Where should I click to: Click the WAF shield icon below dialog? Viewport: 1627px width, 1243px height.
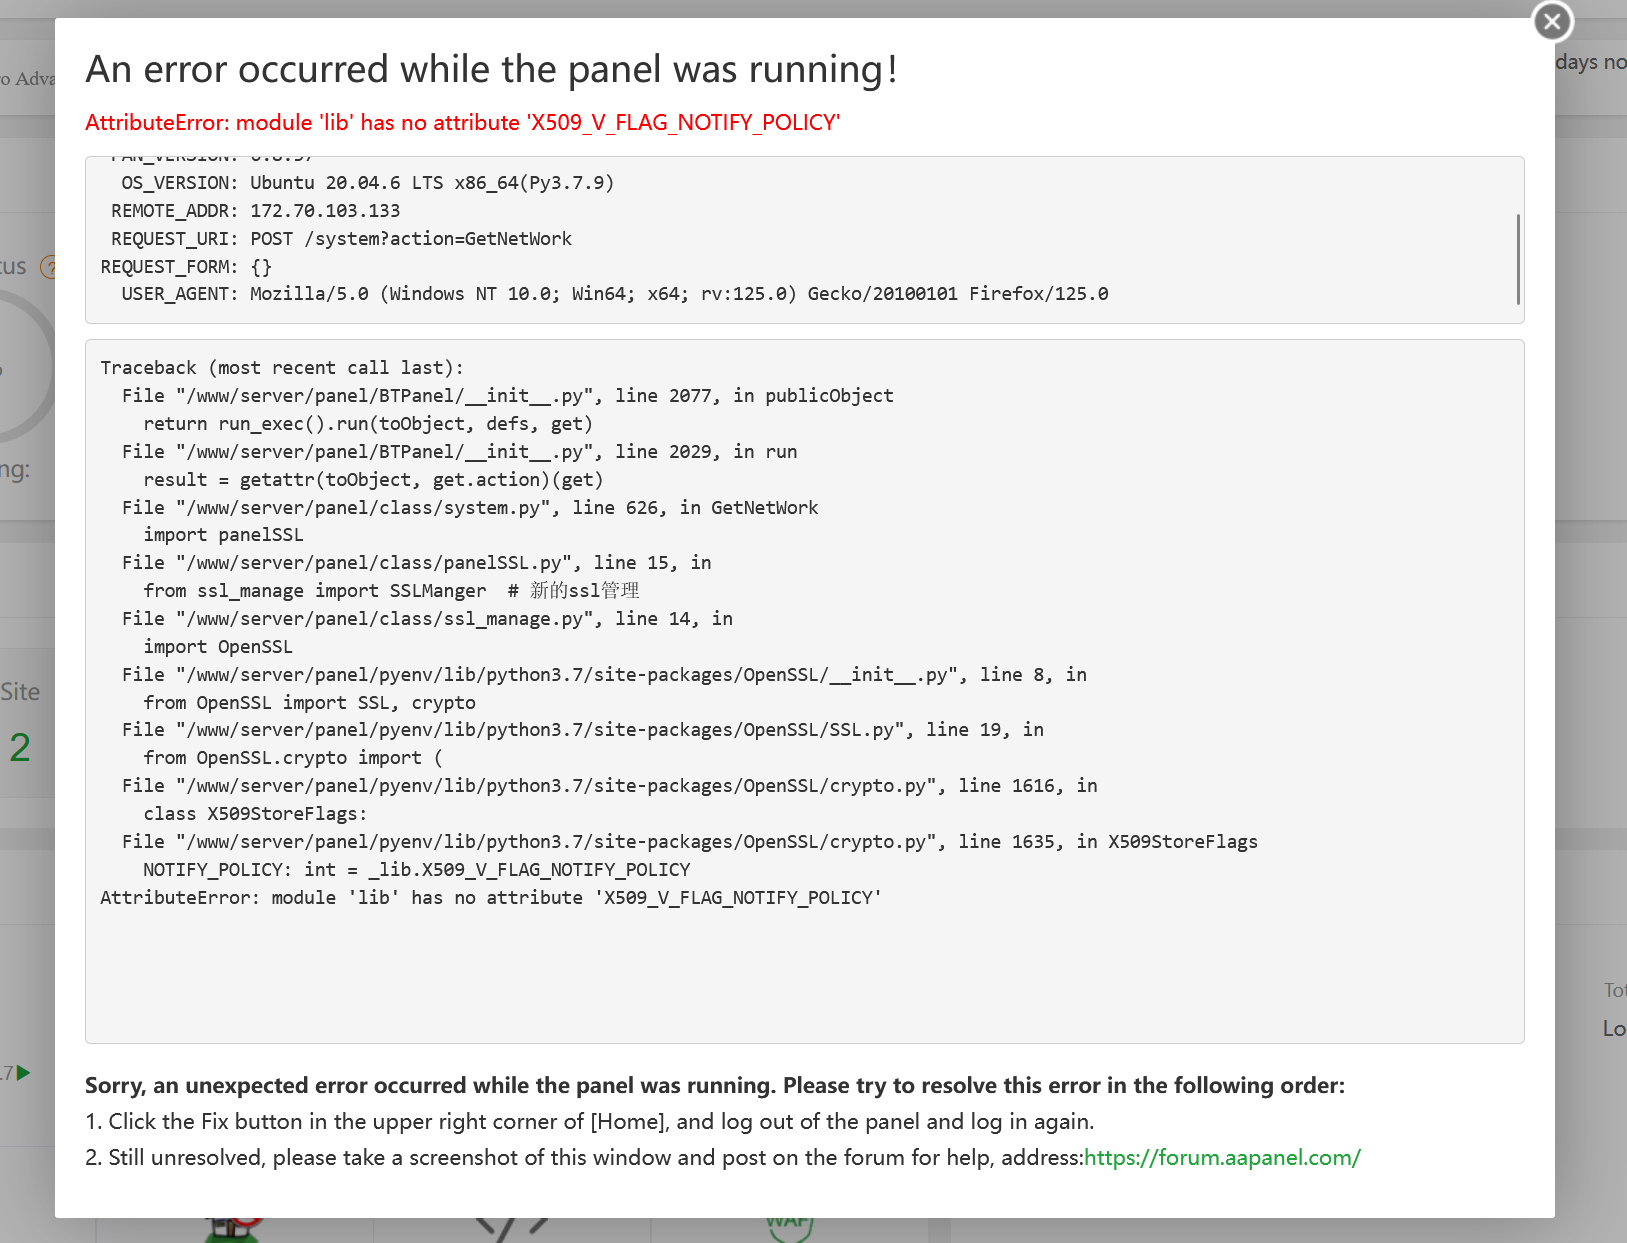(789, 1227)
